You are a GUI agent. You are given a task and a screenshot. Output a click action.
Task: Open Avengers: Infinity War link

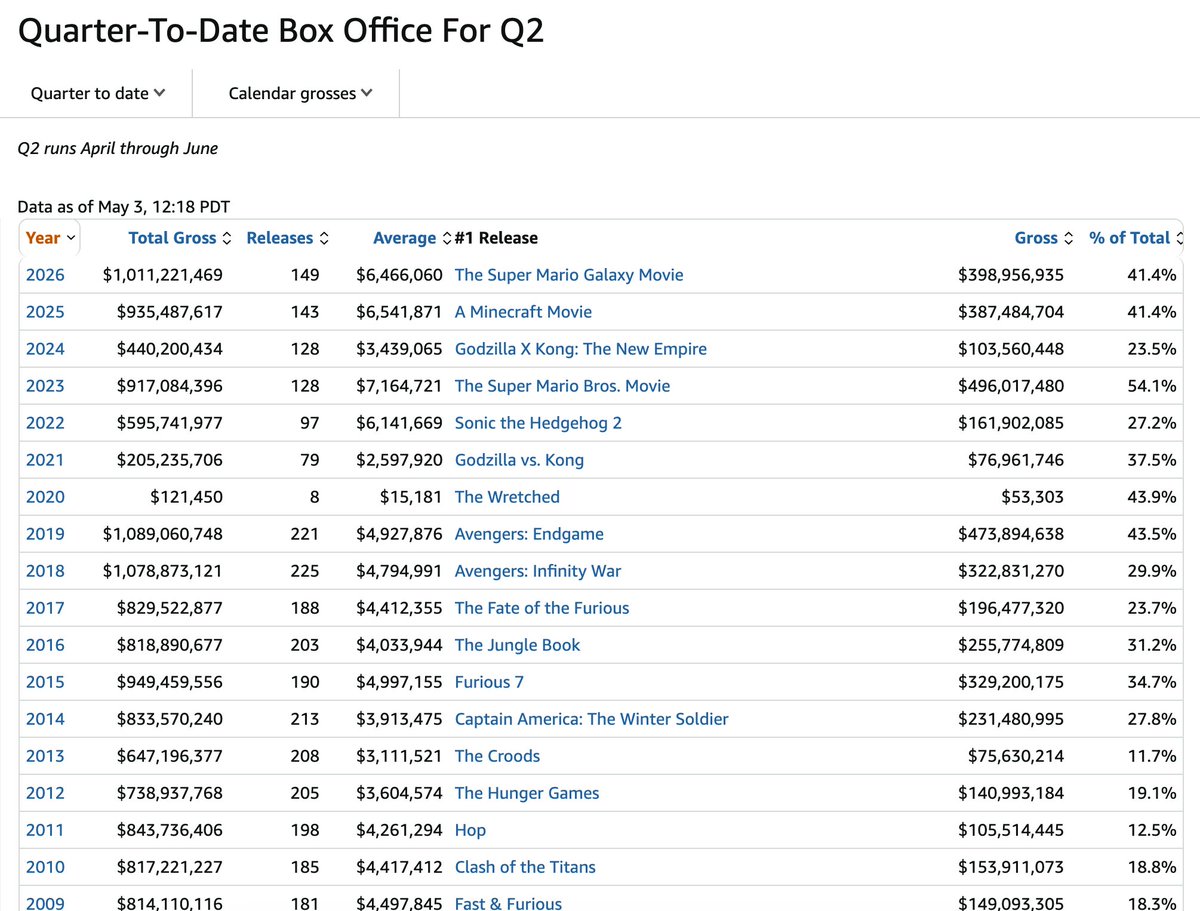pyautogui.click(x=538, y=571)
